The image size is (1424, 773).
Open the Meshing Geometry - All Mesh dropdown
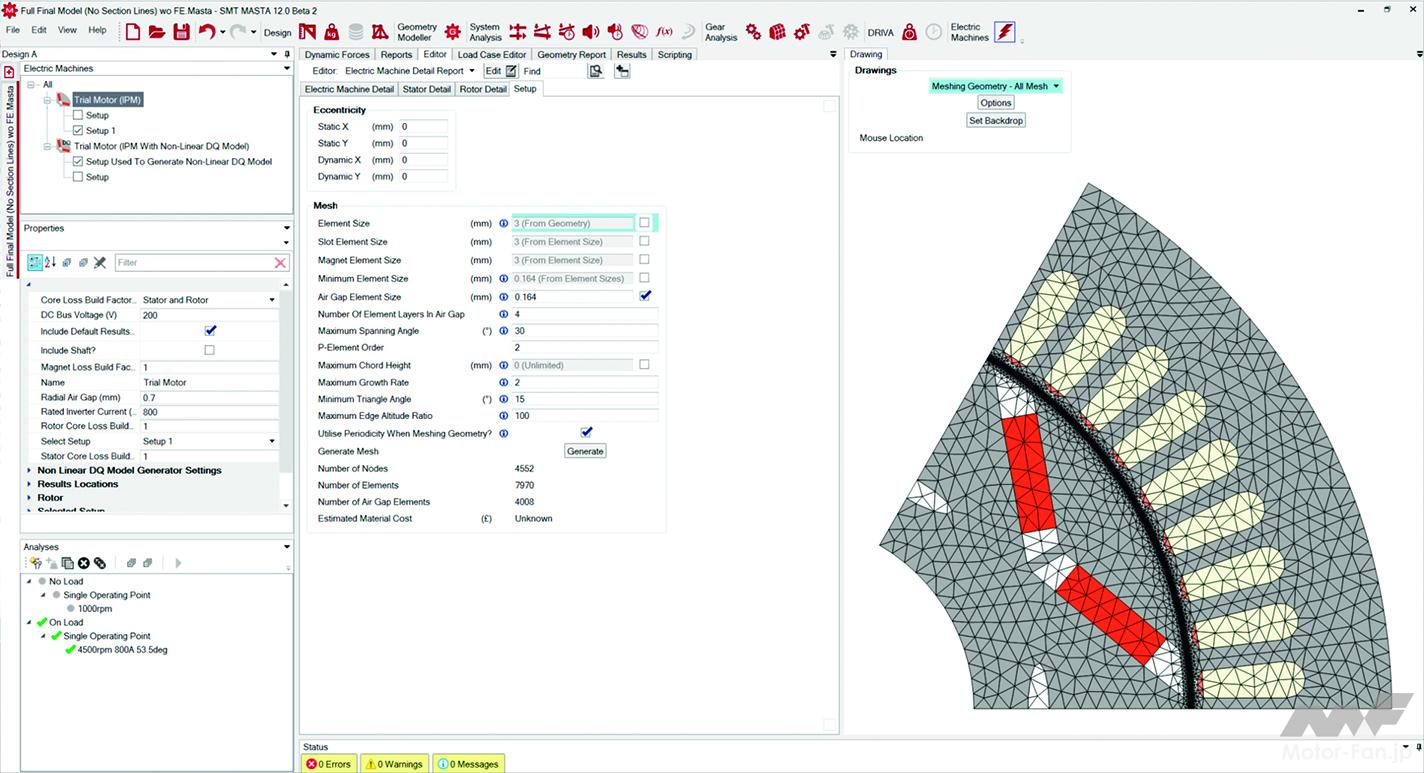994,86
